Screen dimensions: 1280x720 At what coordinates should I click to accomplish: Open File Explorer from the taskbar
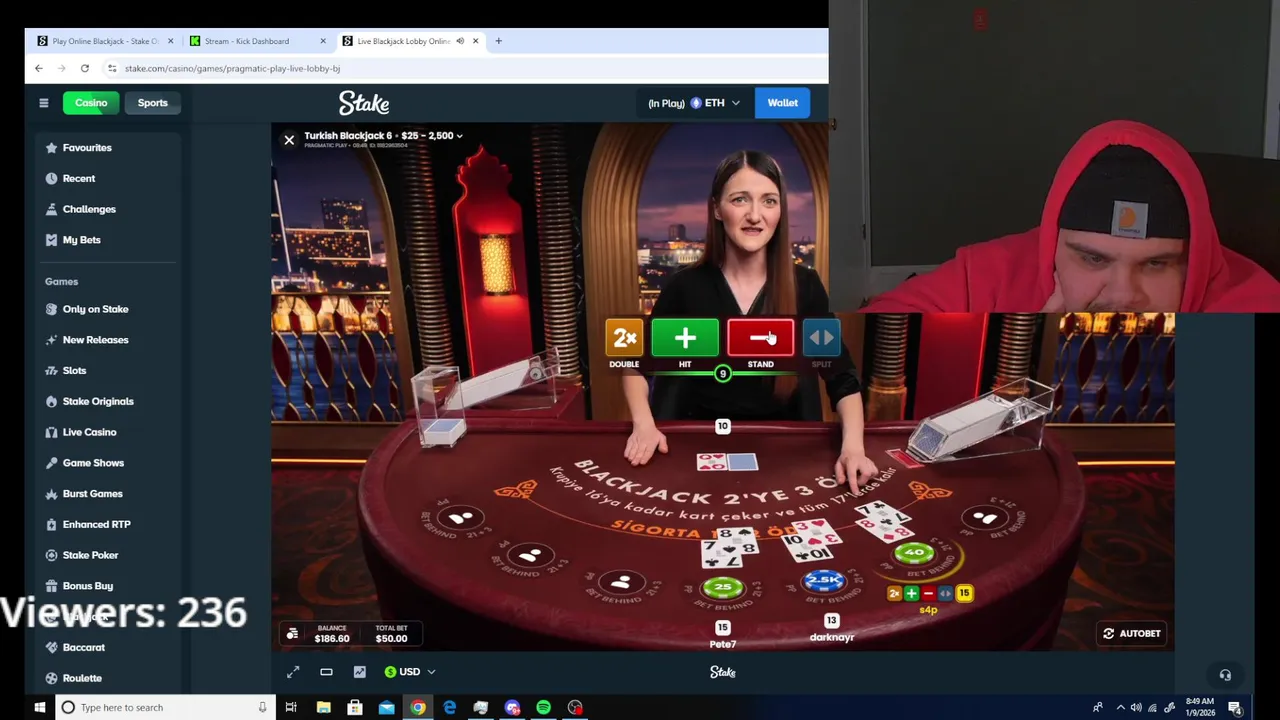click(x=323, y=707)
